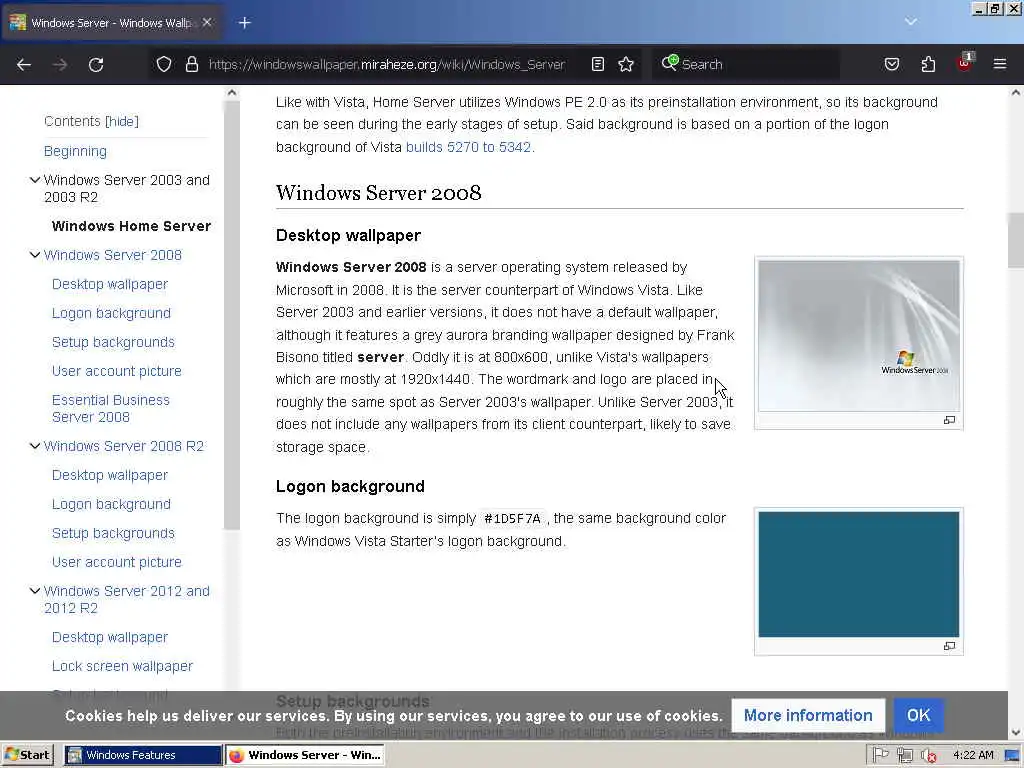Screen dimensions: 1024x768
Task: Click the URL address bar
Action: click(387, 64)
